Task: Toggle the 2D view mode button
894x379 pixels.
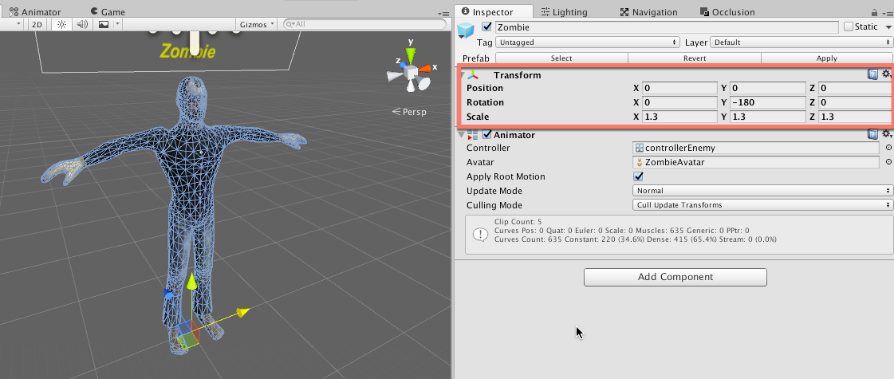Action: tap(38, 24)
